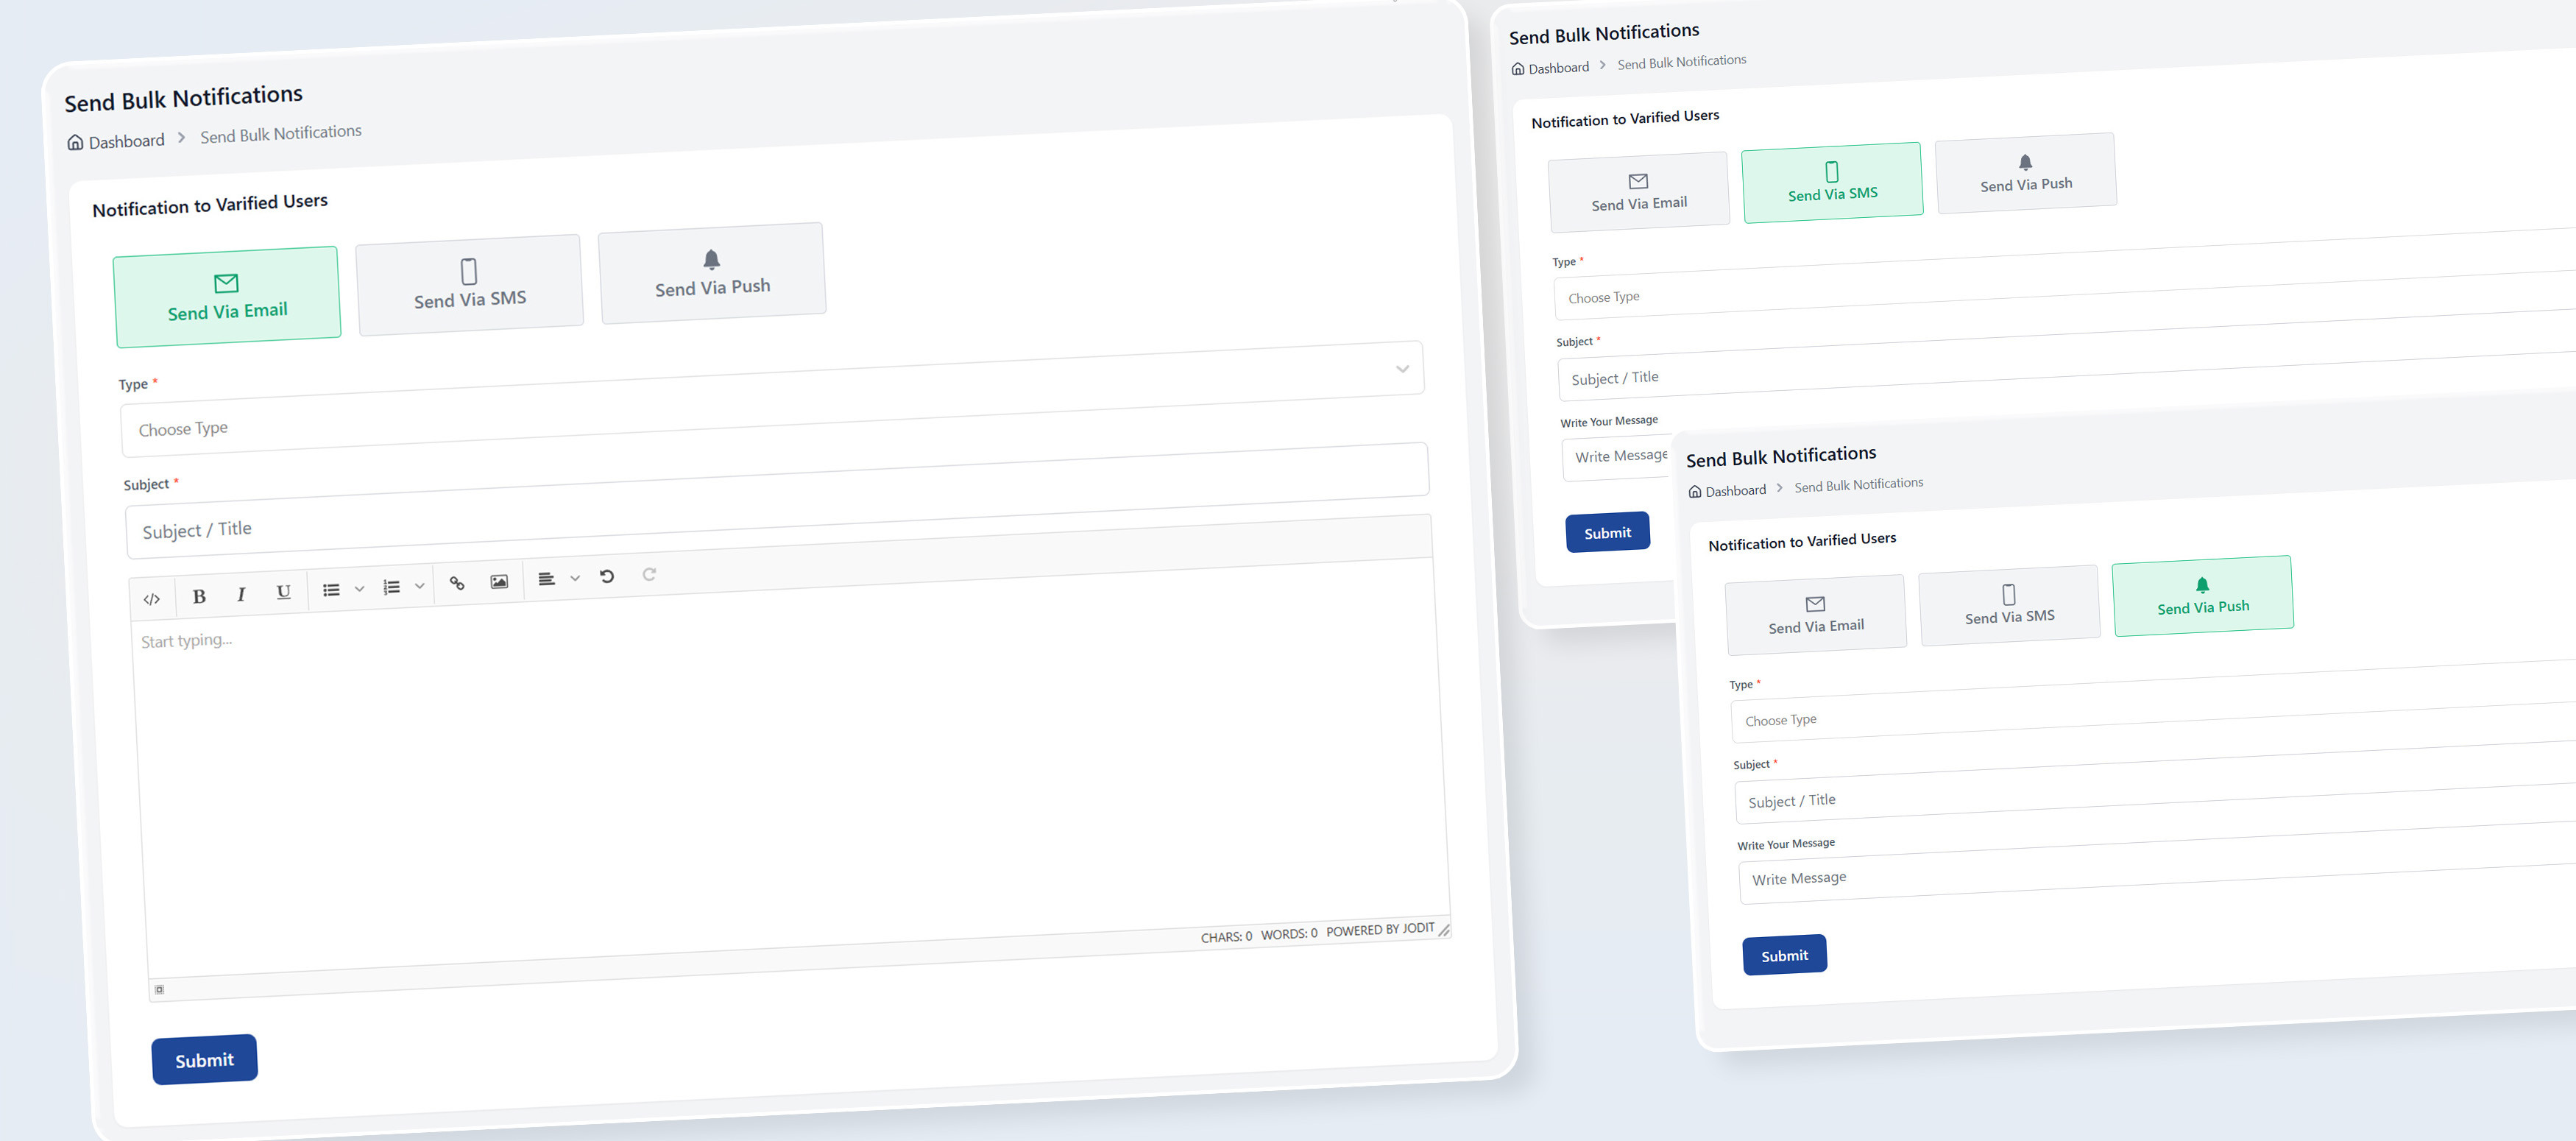Toggle bold formatting in the editor

coord(199,595)
